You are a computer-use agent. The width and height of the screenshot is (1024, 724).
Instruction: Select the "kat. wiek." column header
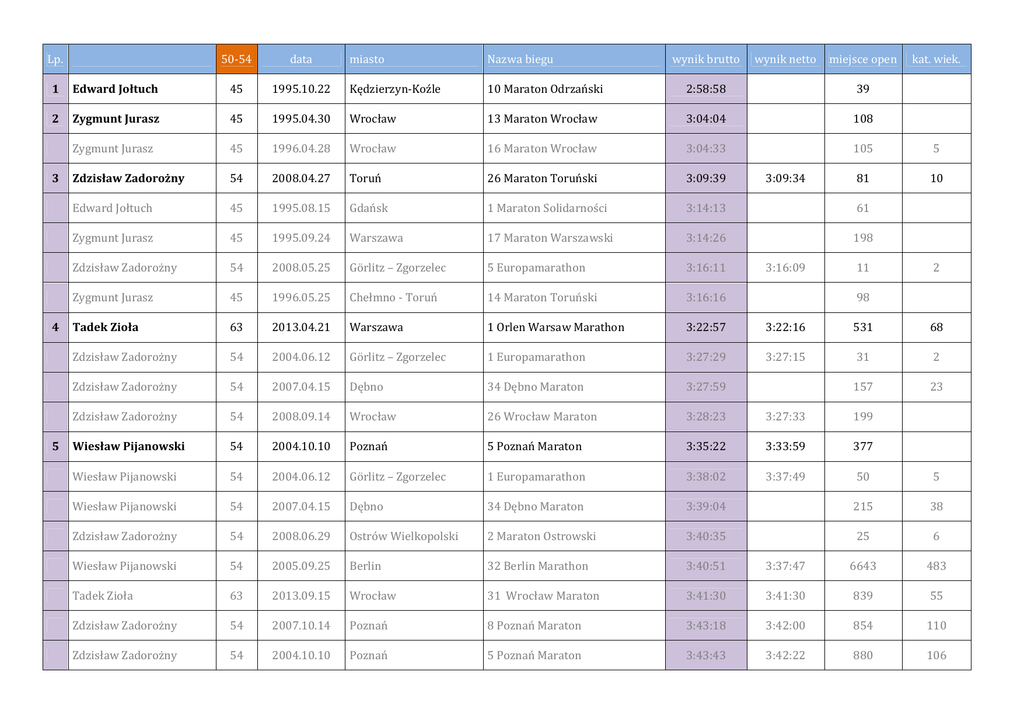coord(936,59)
